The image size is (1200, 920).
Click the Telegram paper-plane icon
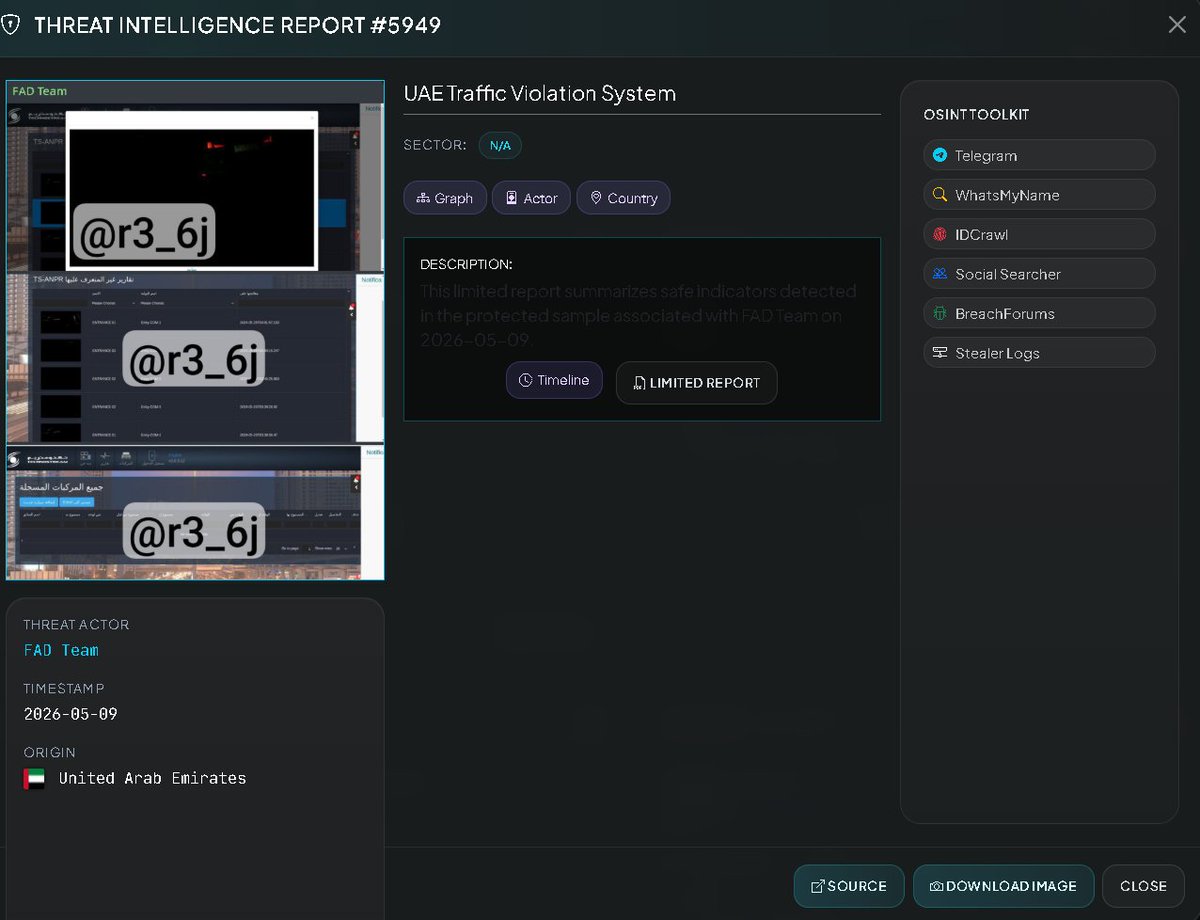[940, 155]
